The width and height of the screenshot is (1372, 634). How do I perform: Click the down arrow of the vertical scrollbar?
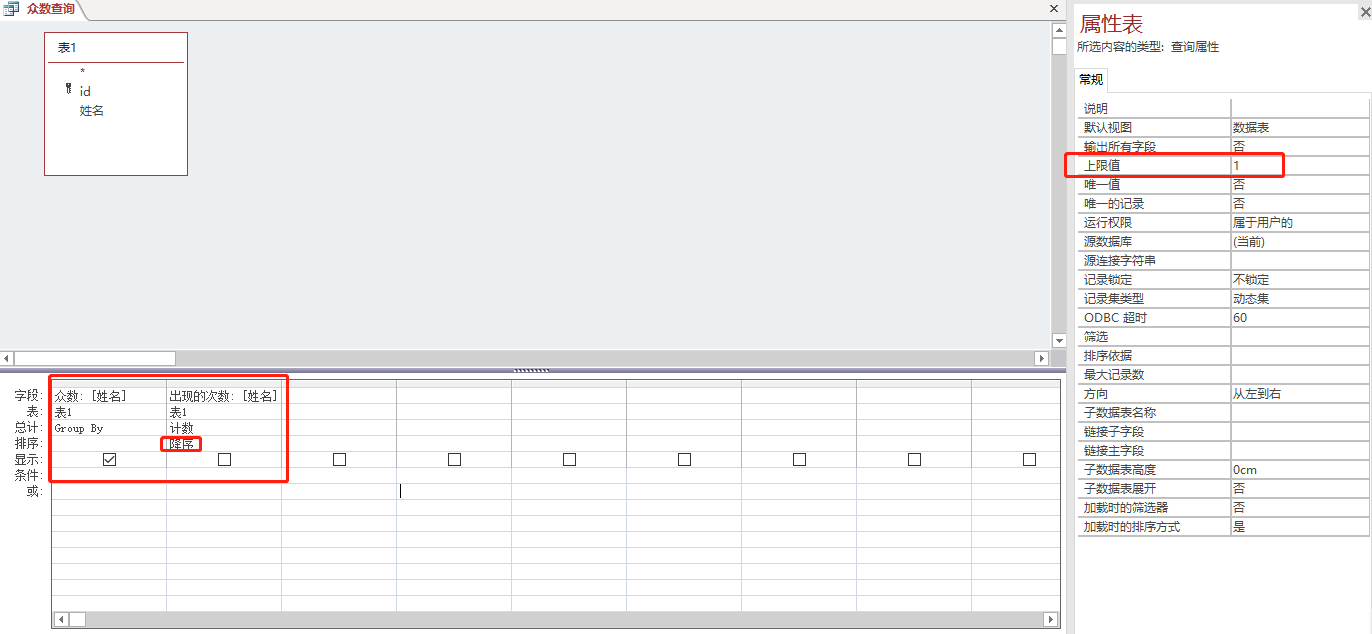pos(1059,341)
